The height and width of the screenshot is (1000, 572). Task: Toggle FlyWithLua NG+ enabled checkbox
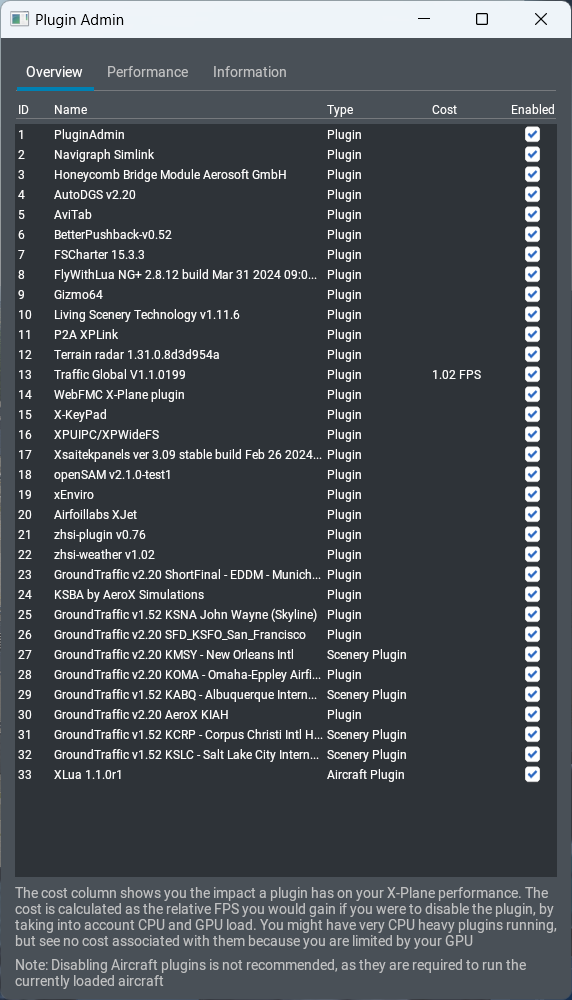532,274
